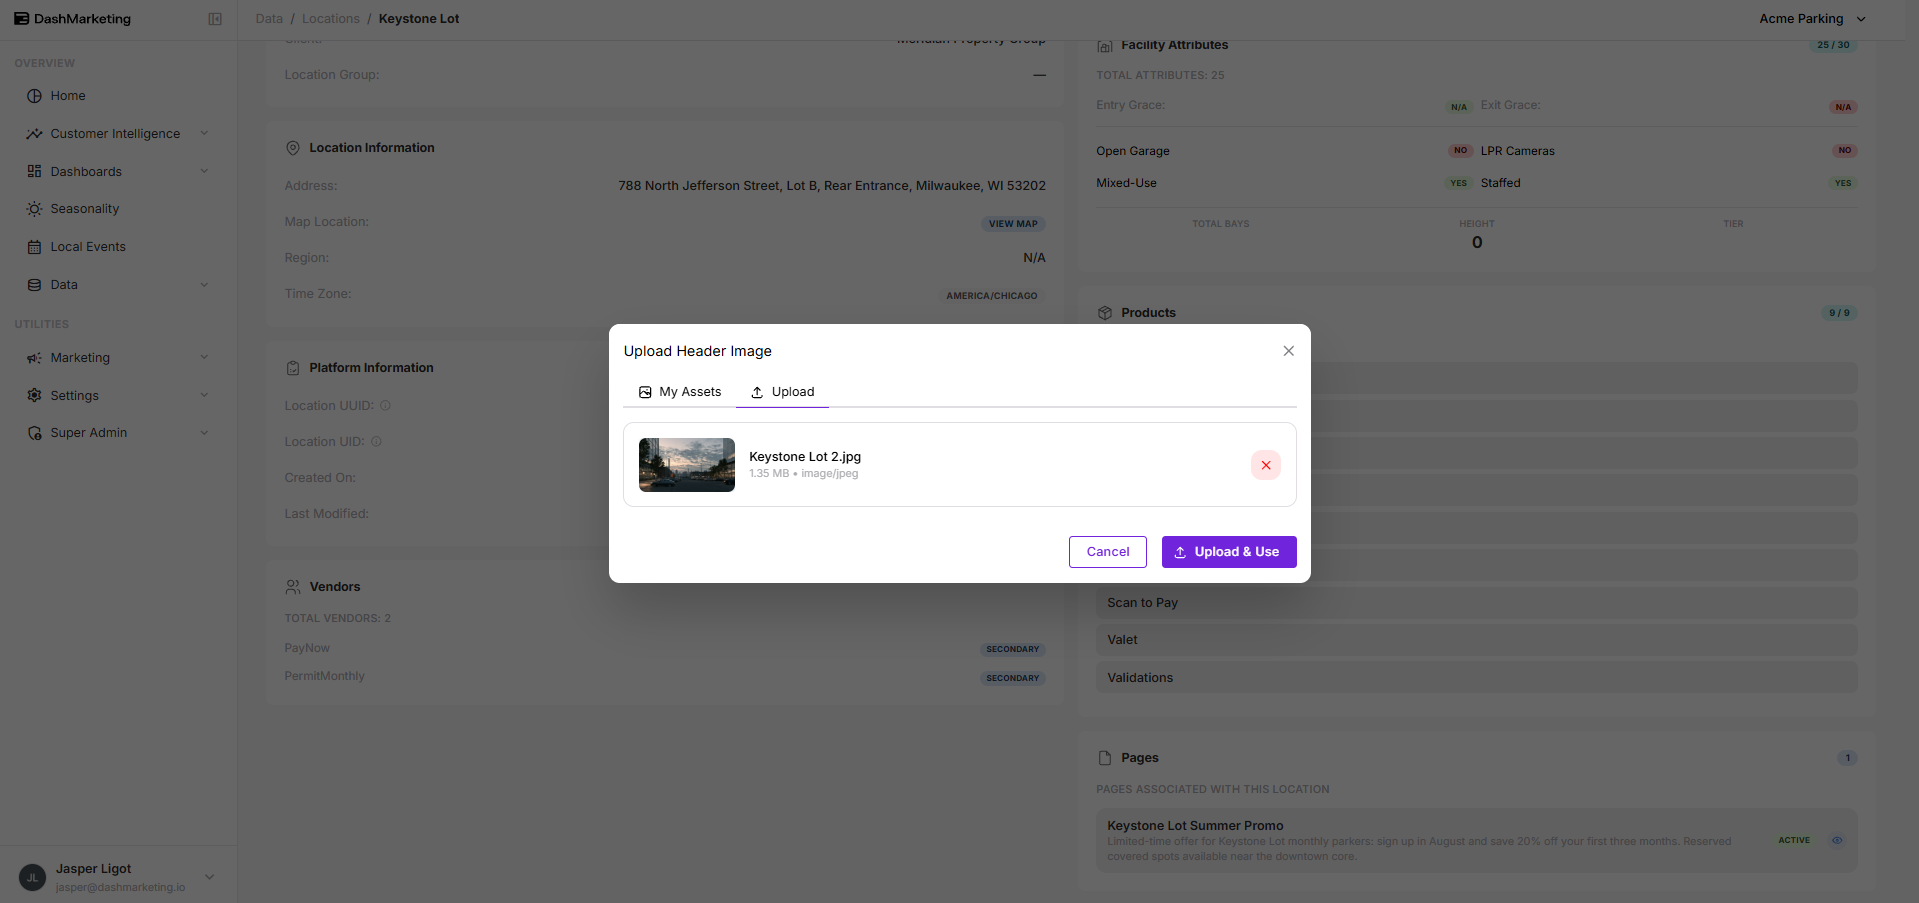This screenshot has width=1919, height=903.
Task: Switch to the My Assets tab
Action: 680,392
